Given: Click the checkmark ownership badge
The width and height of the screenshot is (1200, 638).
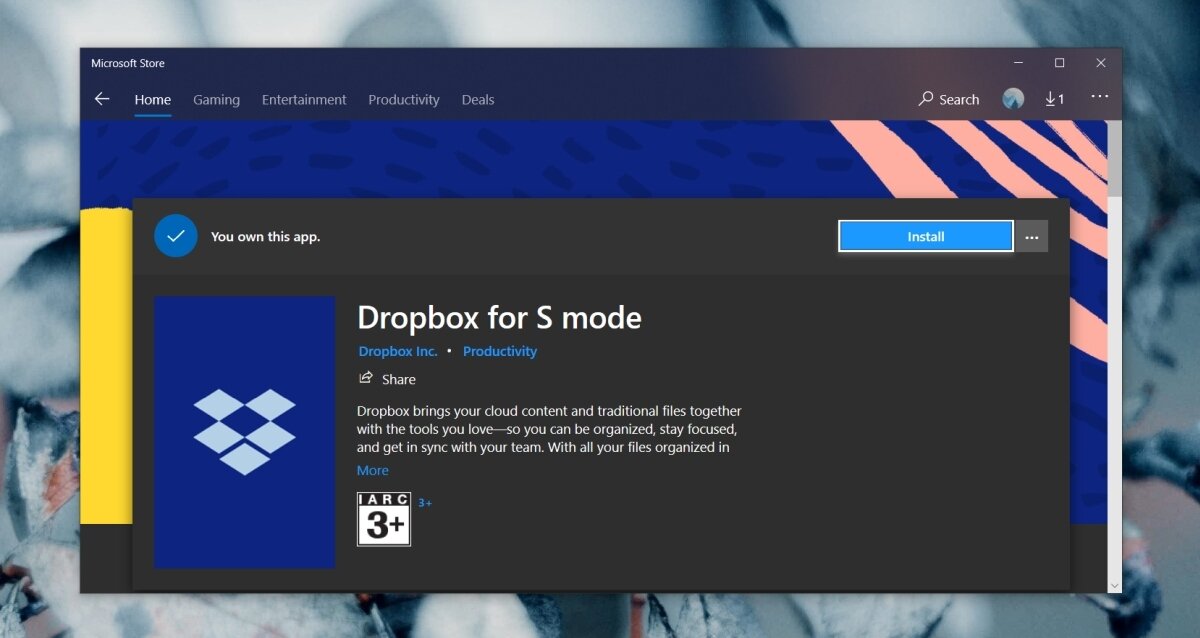Looking at the screenshot, I should pos(175,236).
